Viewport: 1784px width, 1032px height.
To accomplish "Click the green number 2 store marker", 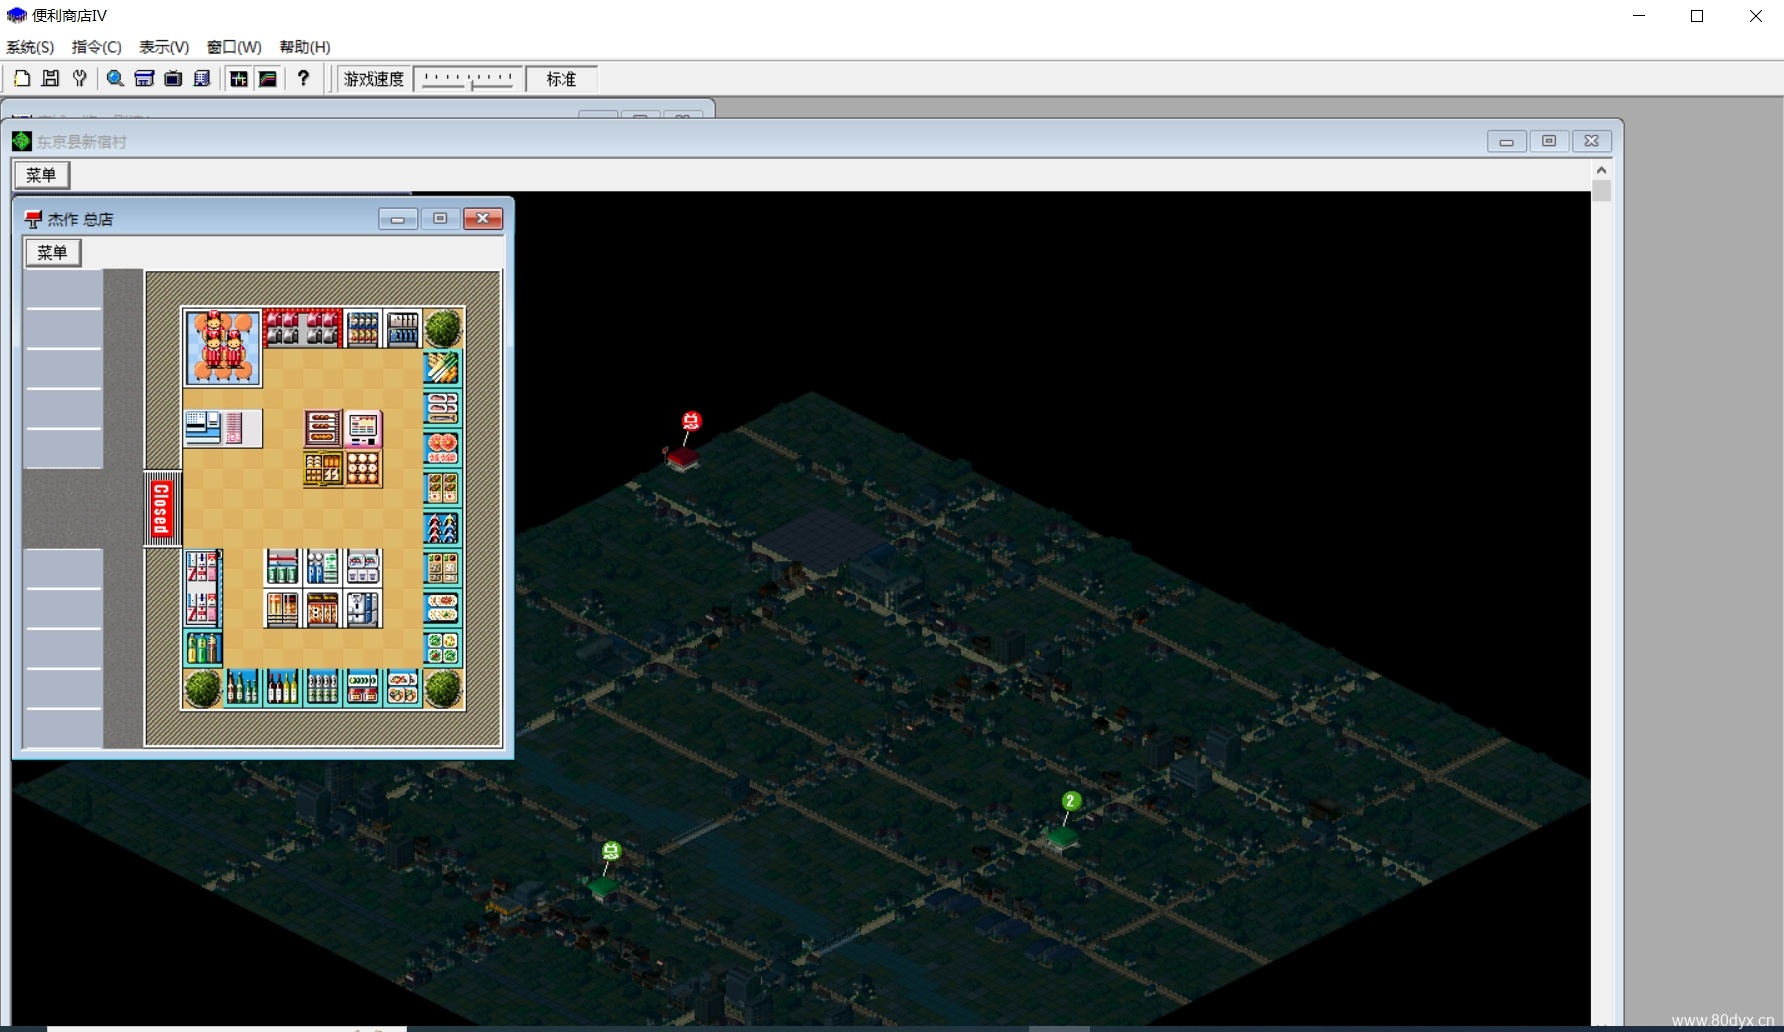I will point(1070,801).
